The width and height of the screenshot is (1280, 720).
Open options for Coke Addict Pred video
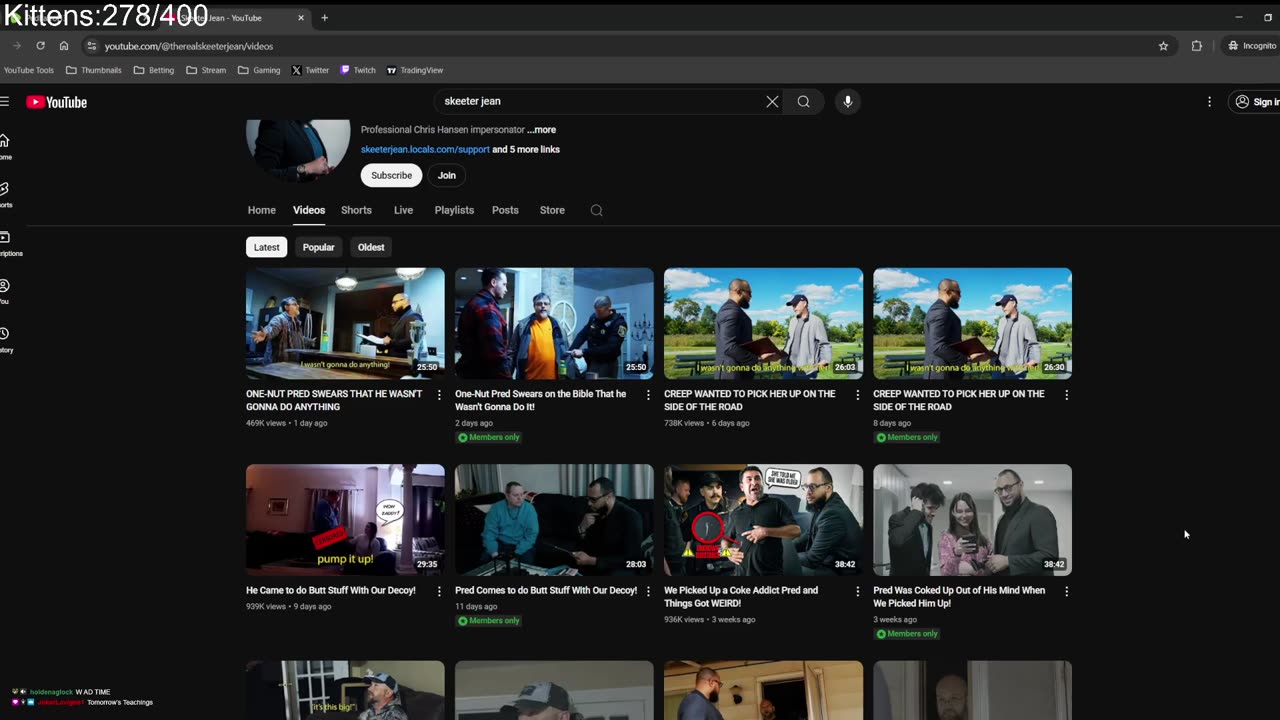coord(856,592)
